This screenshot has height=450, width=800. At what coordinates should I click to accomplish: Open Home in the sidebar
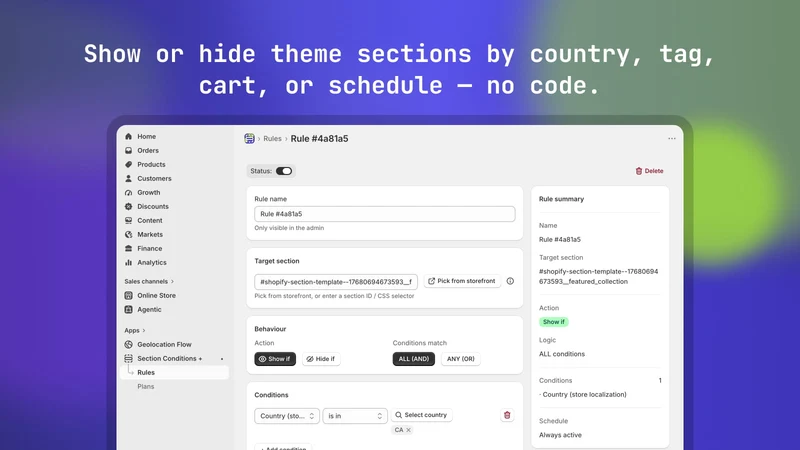point(146,136)
